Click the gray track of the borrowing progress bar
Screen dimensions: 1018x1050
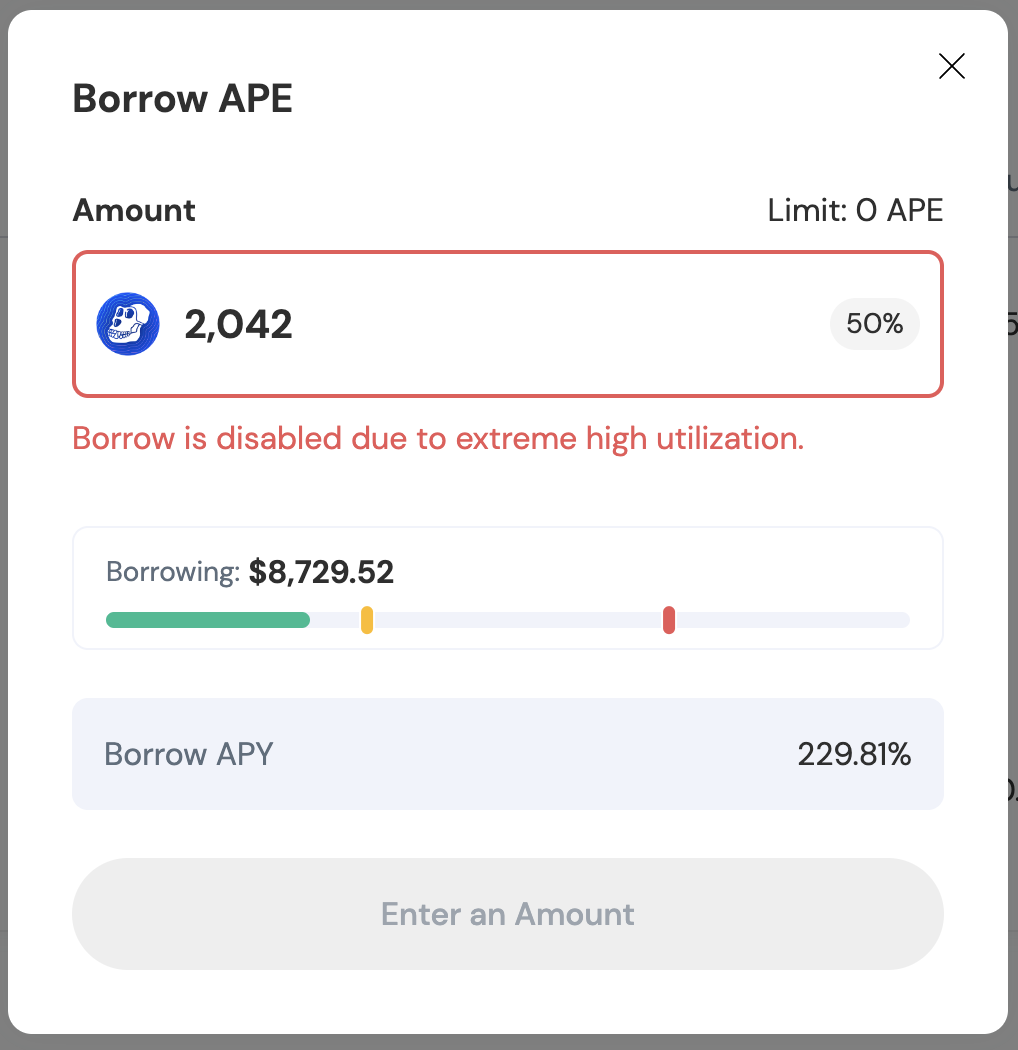coord(800,619)
